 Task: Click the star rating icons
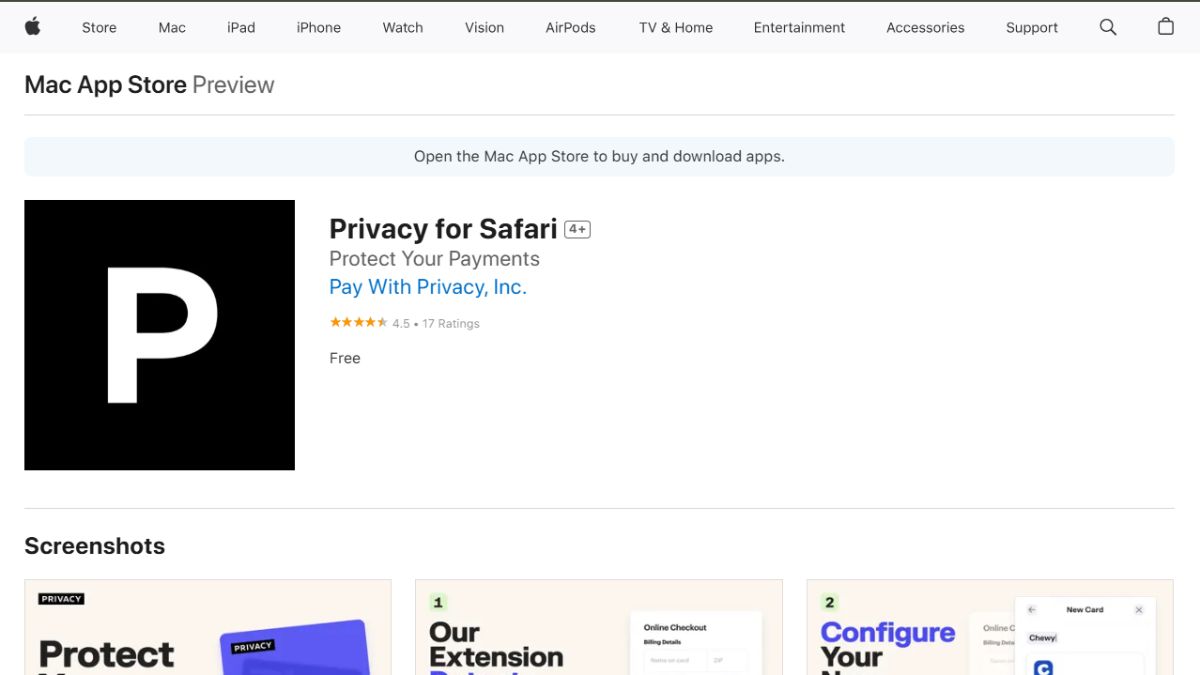[359, 322]
